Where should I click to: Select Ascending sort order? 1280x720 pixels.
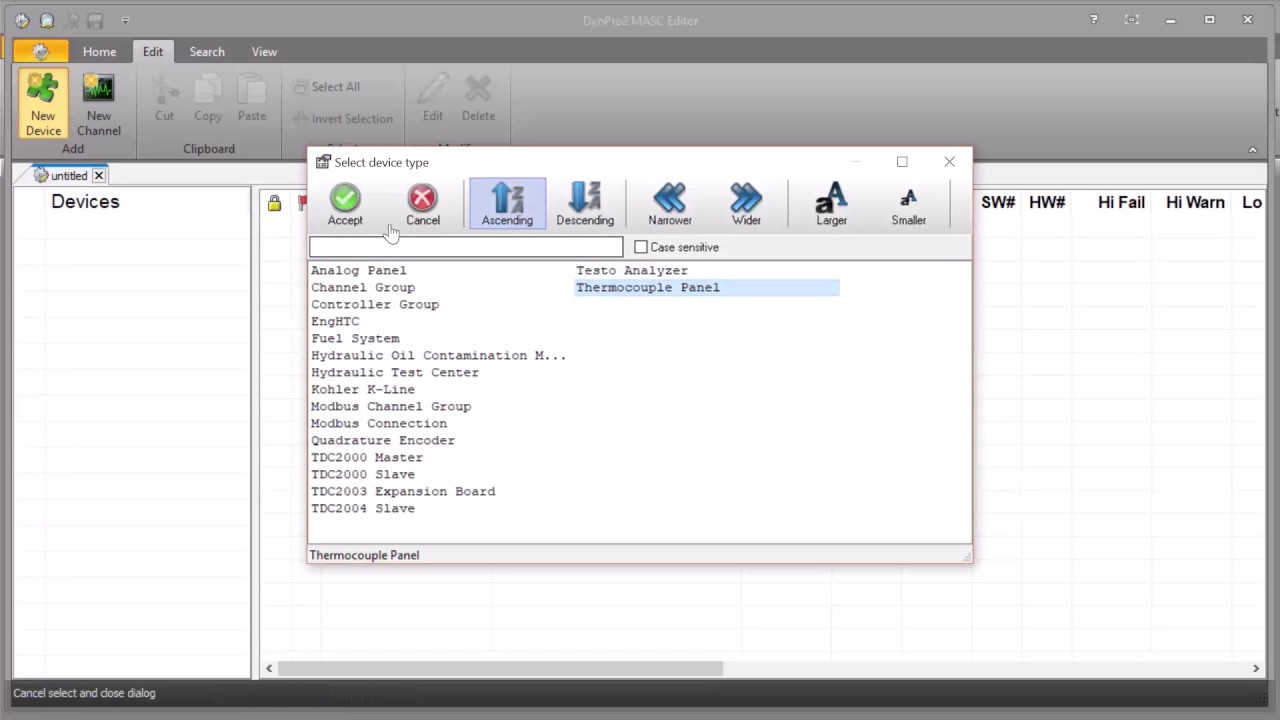coord(507,204)
